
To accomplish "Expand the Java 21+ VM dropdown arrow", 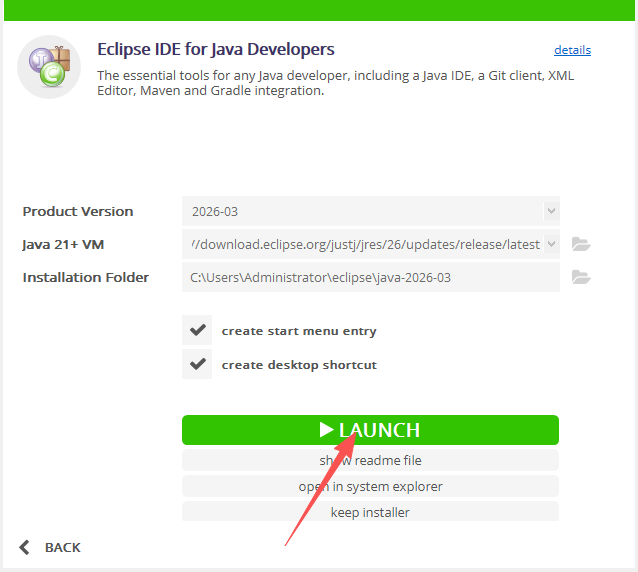I will pyautogui.click(x=551, y=244).
